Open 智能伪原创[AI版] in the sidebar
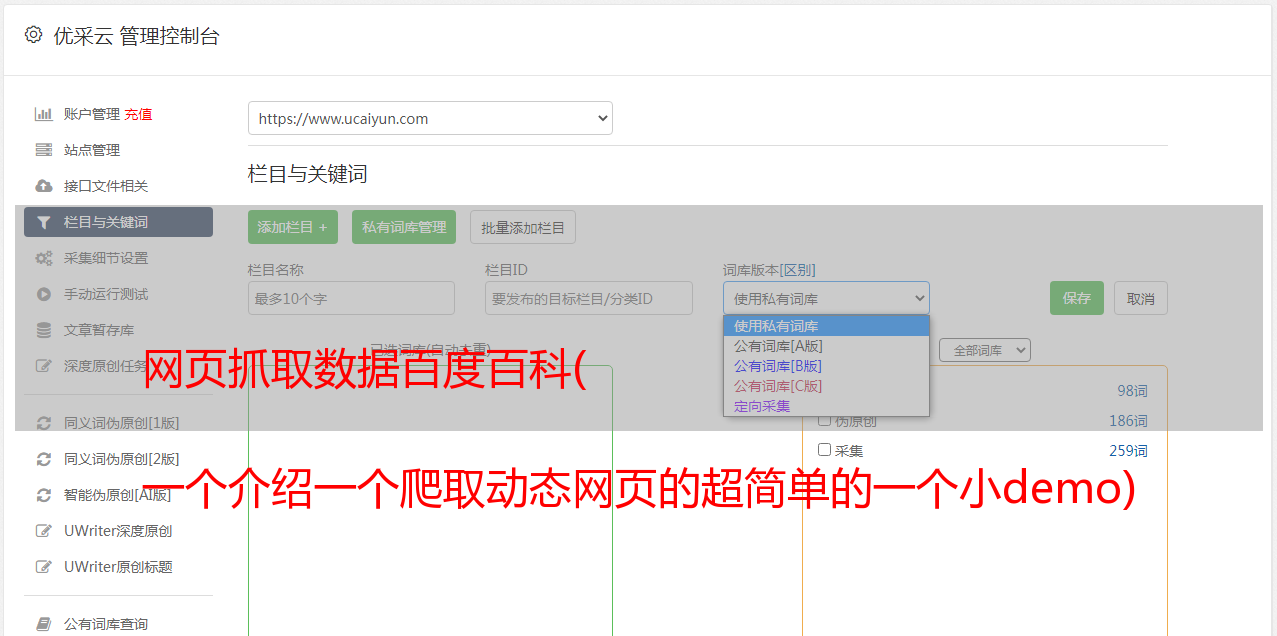This screenshot has width=1277, height=636. (x=118, y=495)
